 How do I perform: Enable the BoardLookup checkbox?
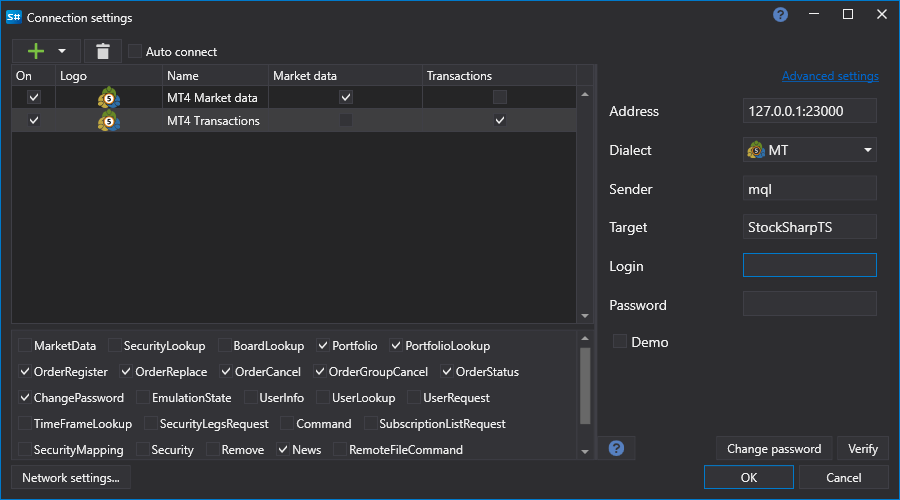click(x=224, y=345)
